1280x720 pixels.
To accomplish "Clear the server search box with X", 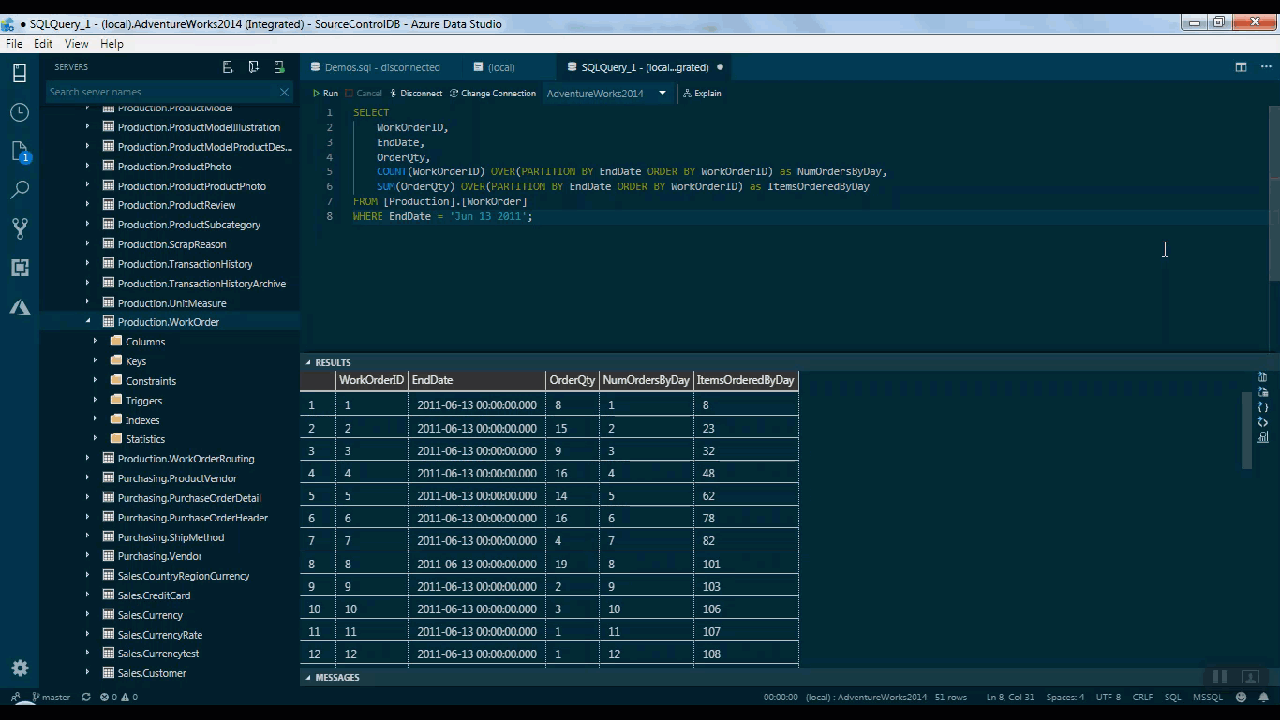I will 284,92.
